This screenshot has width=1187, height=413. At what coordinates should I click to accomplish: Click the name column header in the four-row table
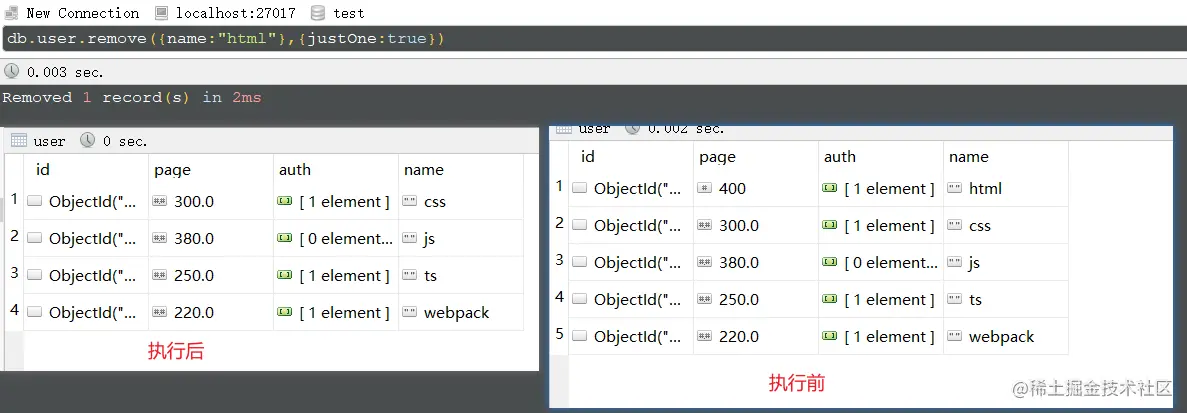424,170
